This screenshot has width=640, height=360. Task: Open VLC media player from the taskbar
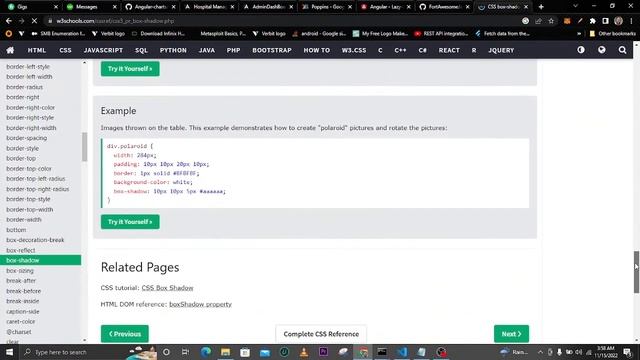pos(304,352)
